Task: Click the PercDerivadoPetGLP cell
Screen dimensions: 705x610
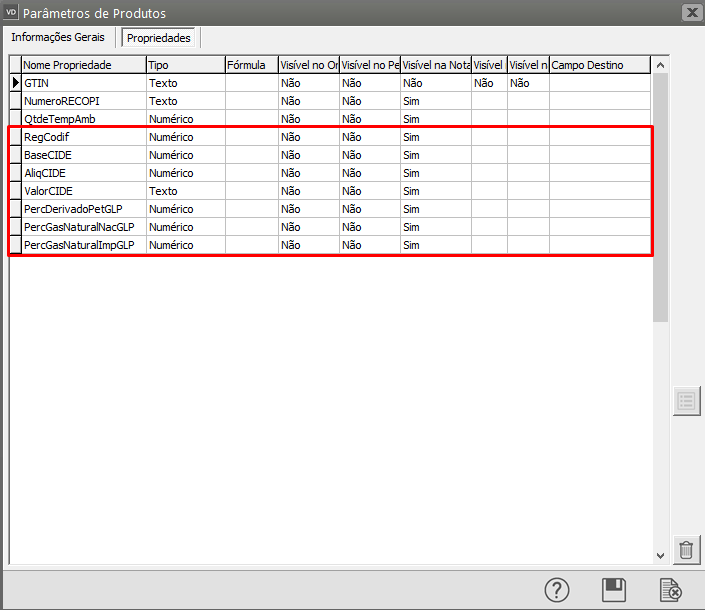Action: [x=84, y=209]
